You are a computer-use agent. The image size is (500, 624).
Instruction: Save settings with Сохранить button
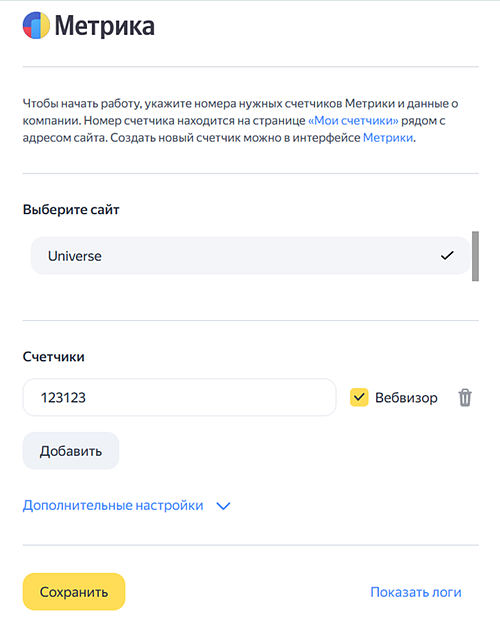pyautogui.click(x=74, y=592)
